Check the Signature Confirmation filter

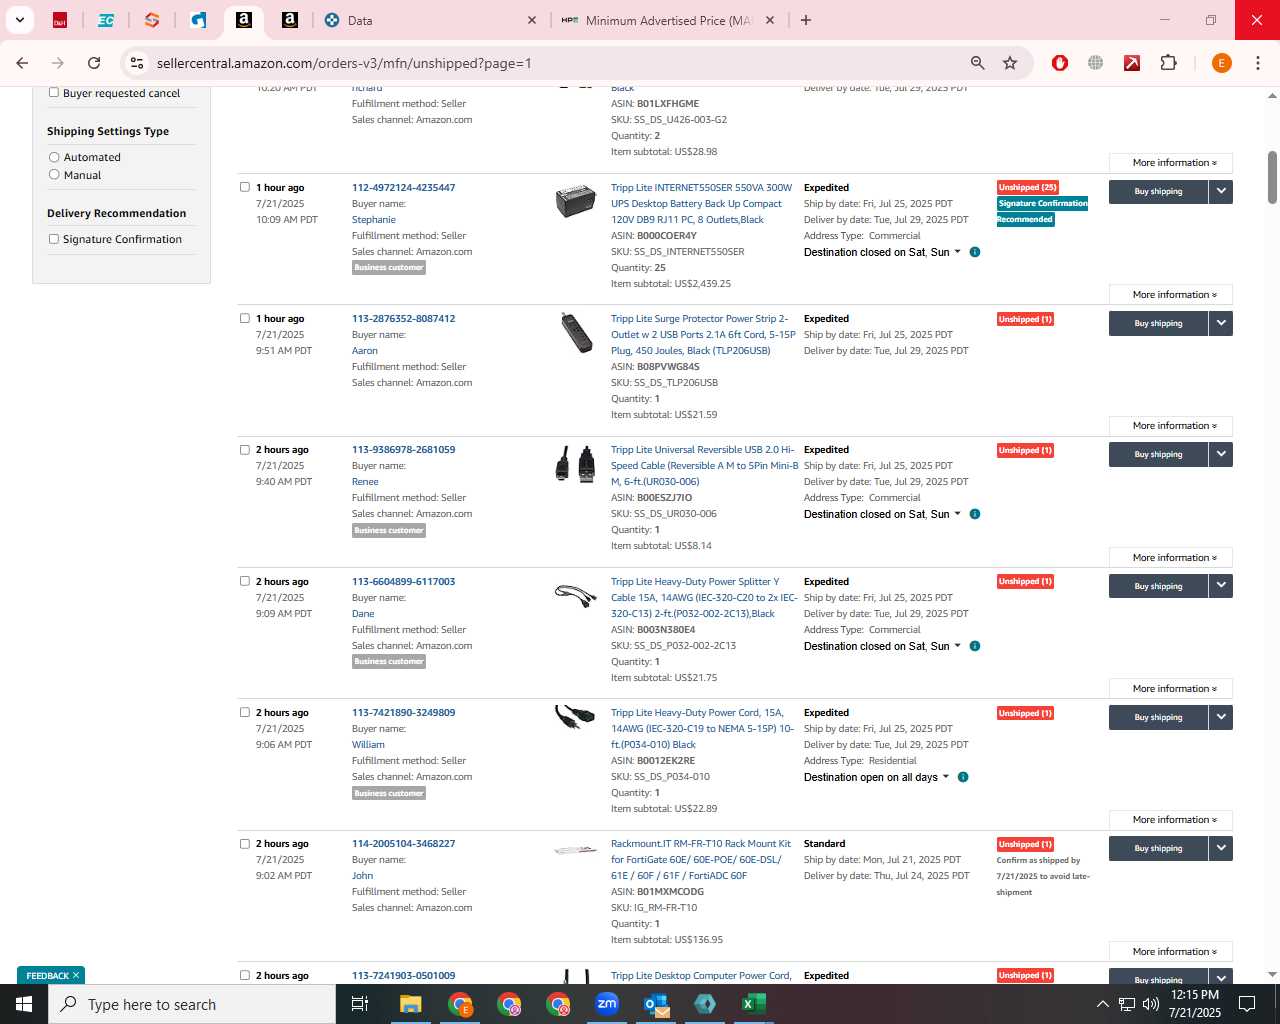tap(54, 239)
